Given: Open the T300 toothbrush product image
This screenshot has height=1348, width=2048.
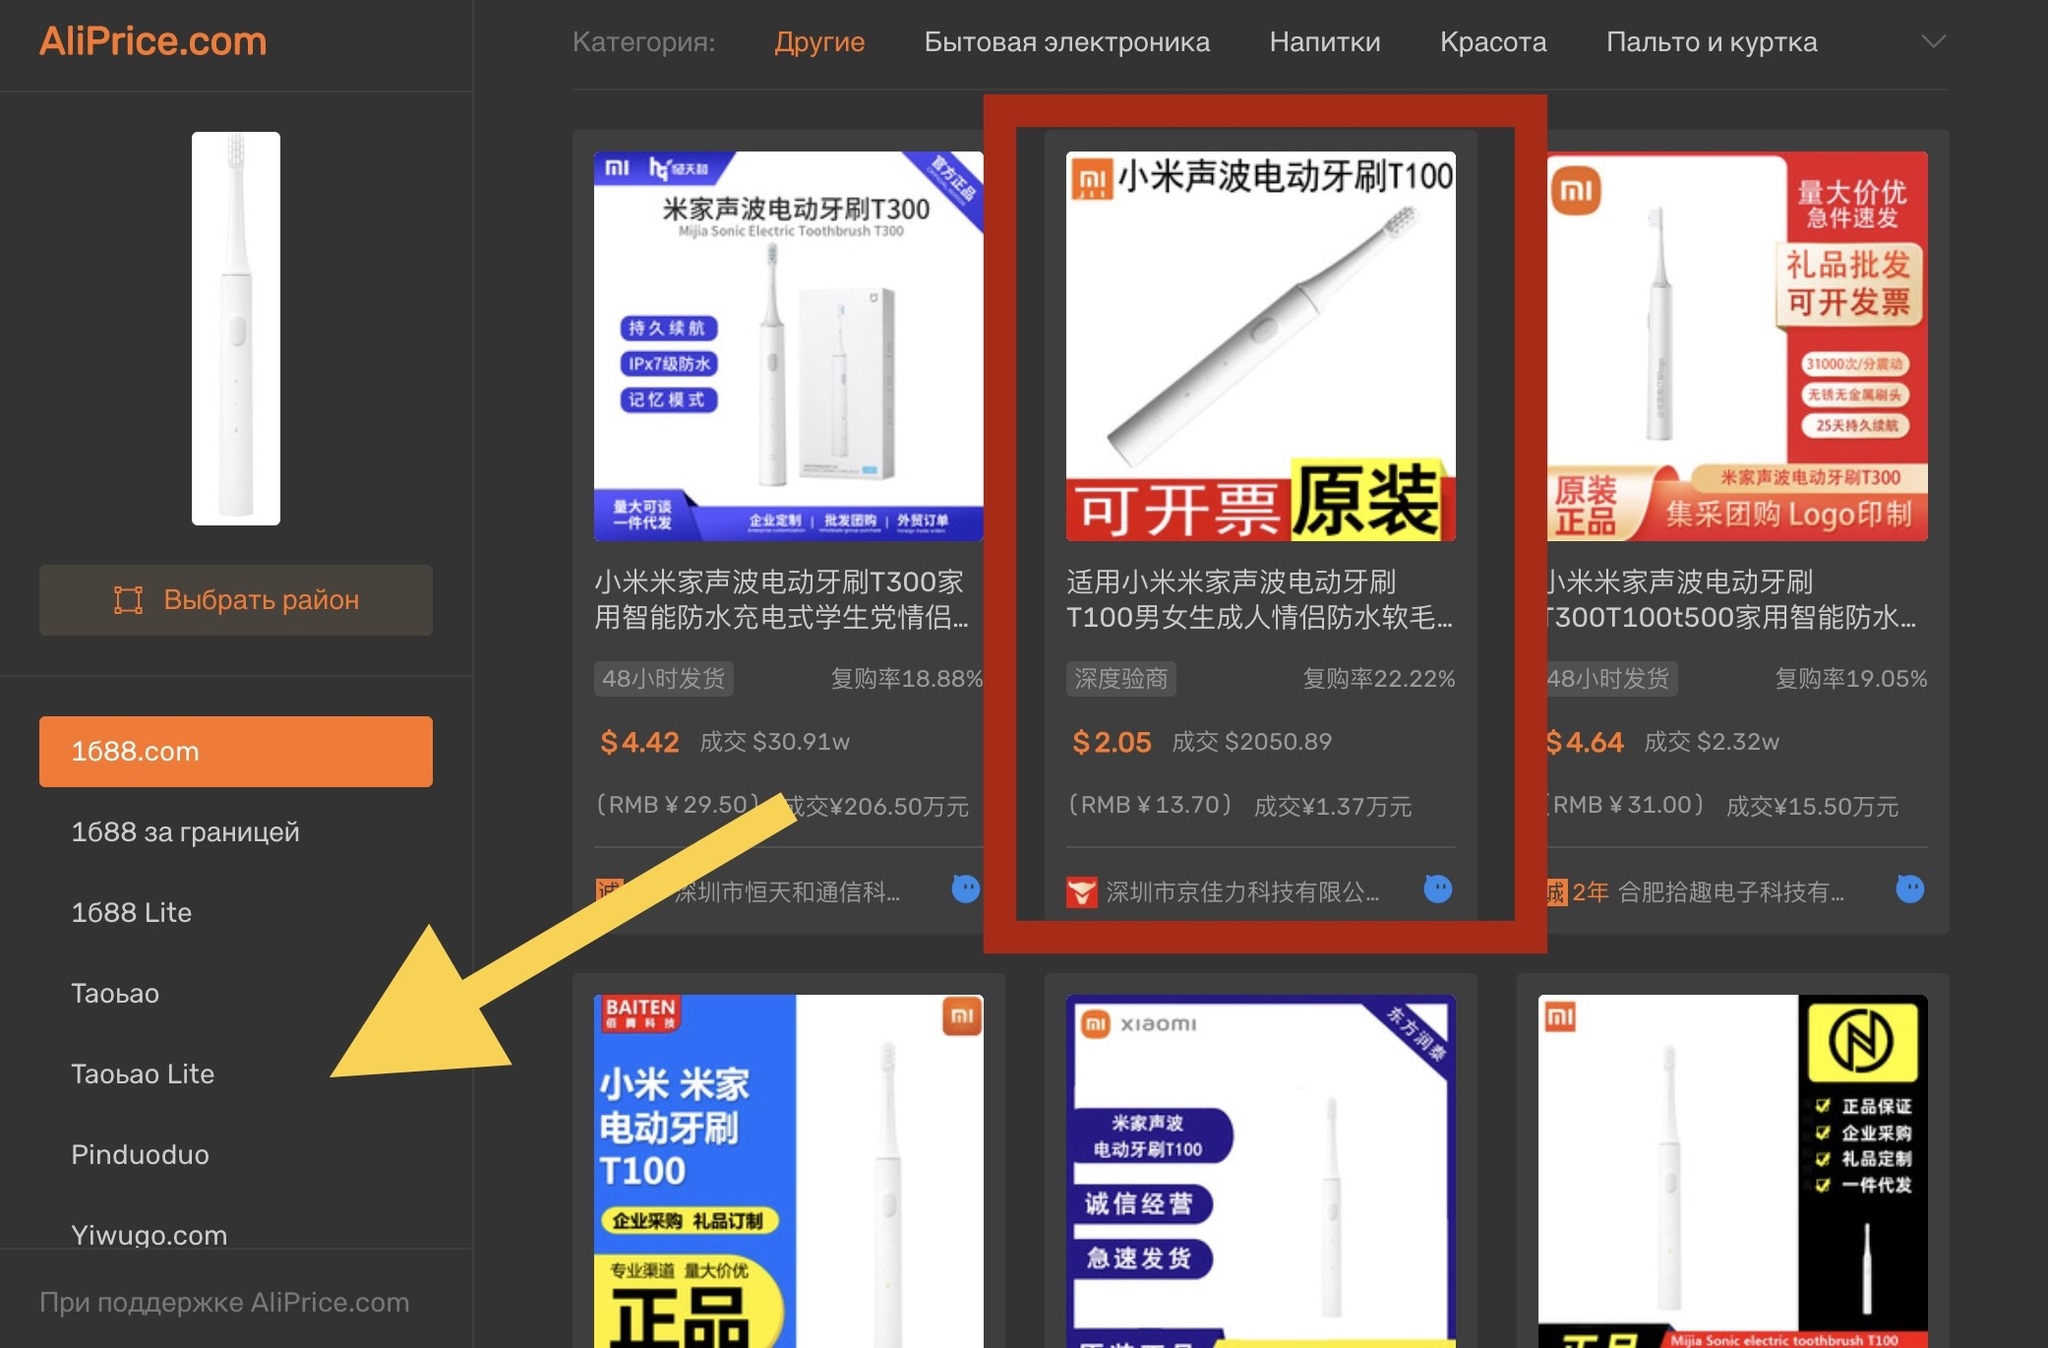Looking at the screenshot, I should coord(788,346).
